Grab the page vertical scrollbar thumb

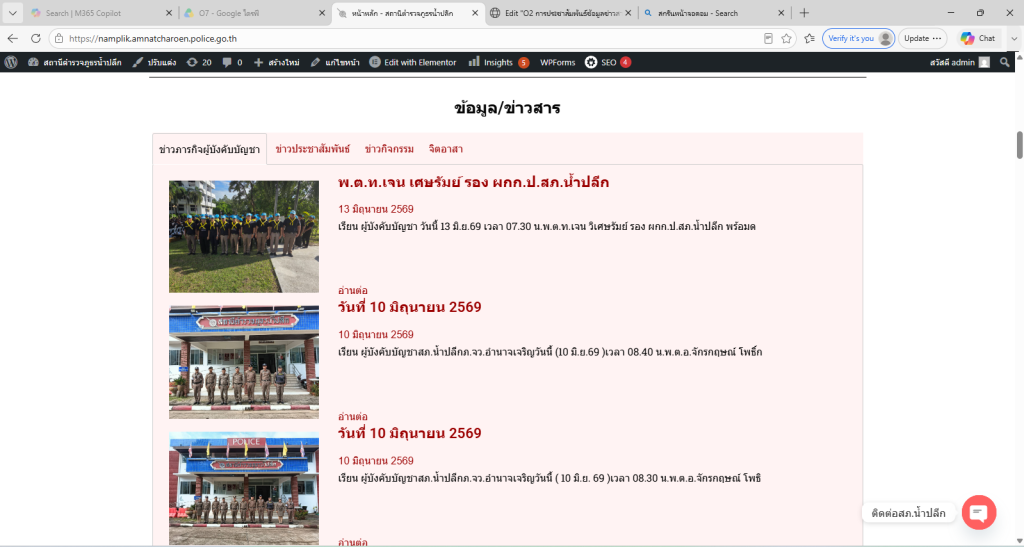coord(1019,145)
